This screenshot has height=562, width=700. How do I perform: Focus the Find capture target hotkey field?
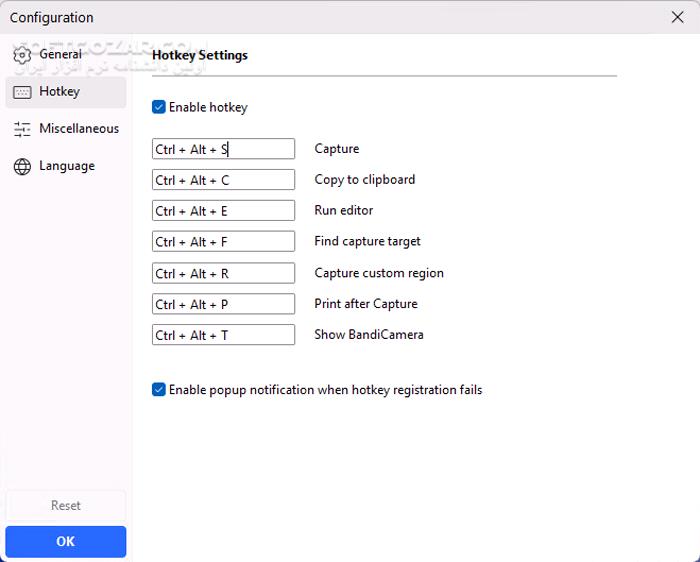click(223, 242)
